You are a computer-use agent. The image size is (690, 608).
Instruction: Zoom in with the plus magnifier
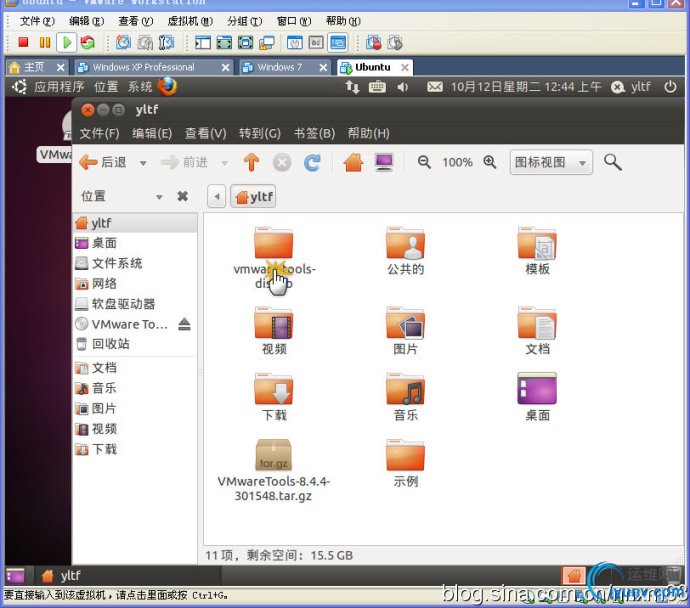pos(490,162)
